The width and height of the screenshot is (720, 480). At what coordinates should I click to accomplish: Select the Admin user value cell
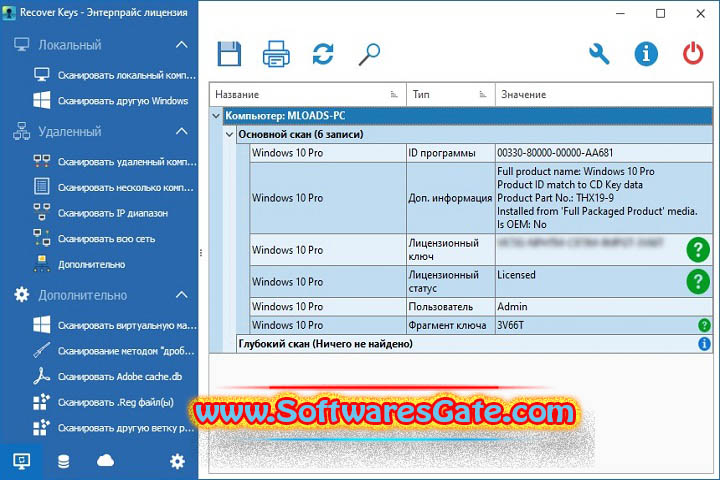604,306
